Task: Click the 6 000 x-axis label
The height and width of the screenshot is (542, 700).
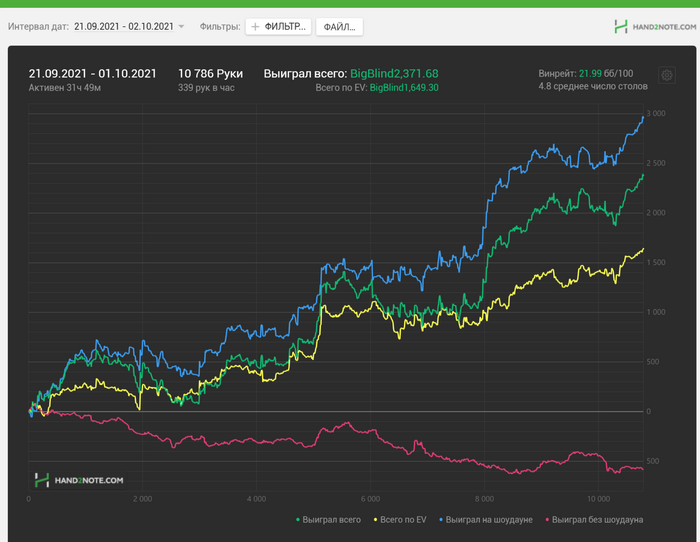Action: click(371, 499)
